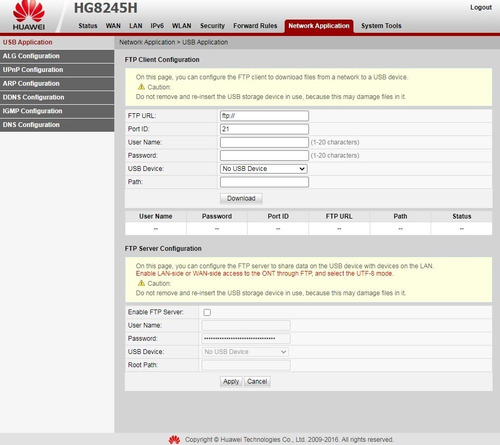The width and height of the screenshot is (500, 445).
Task: Click the Download button
Action: click(x=241, y=198)
